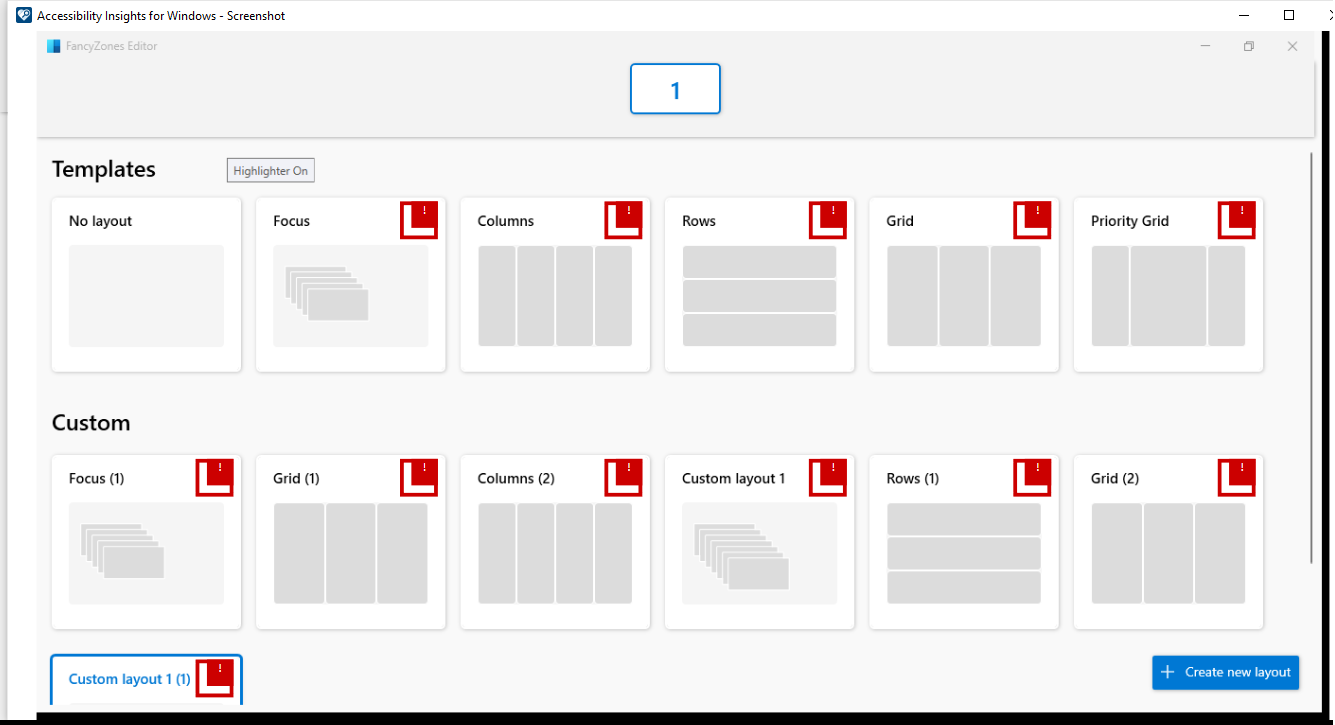Select the Grid template card
Image resolution: width=1335 pixels, height=725 pixels.
[964, 285]
